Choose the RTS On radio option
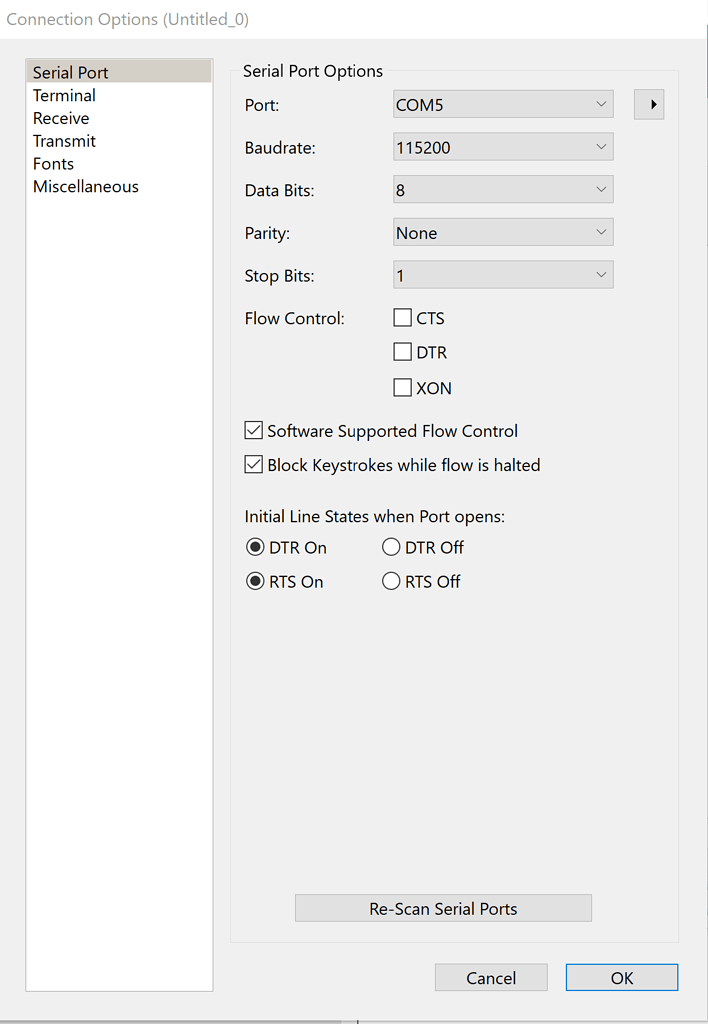 click(255, 581)
